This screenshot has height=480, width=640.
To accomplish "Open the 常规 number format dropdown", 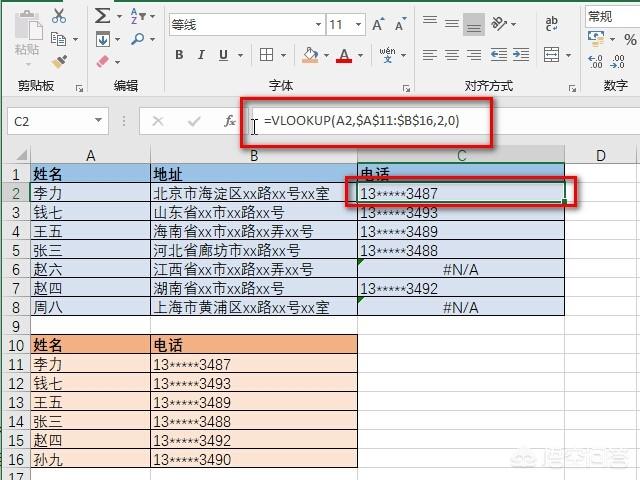I will point(612,17).
